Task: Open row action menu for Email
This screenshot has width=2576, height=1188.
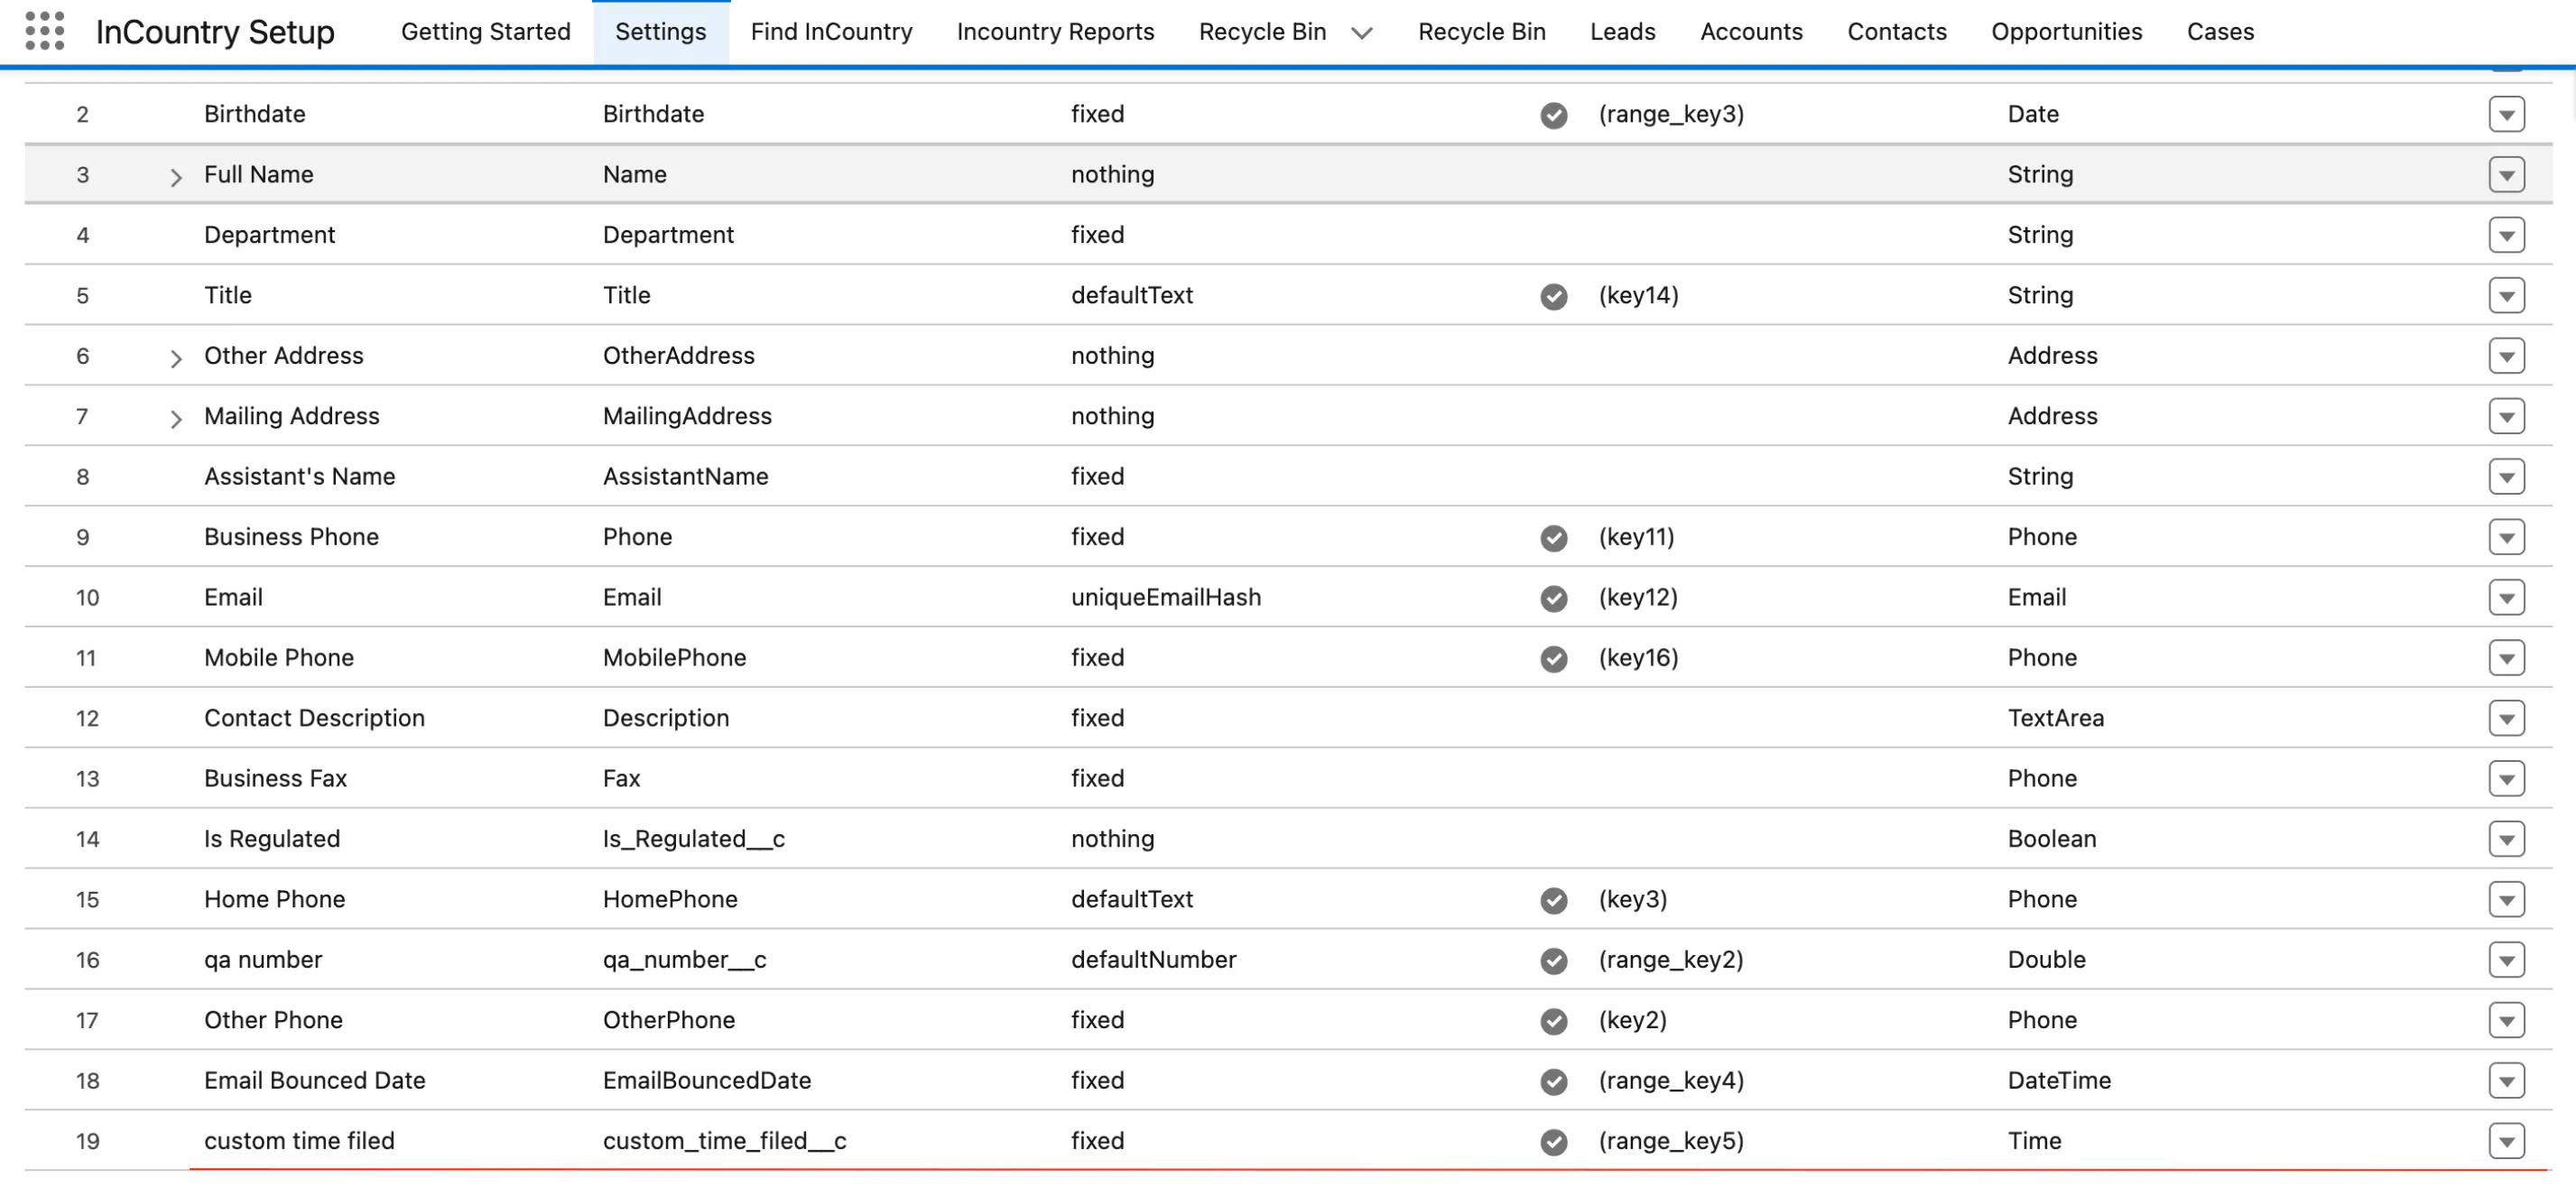Action: click(2505, 597)
